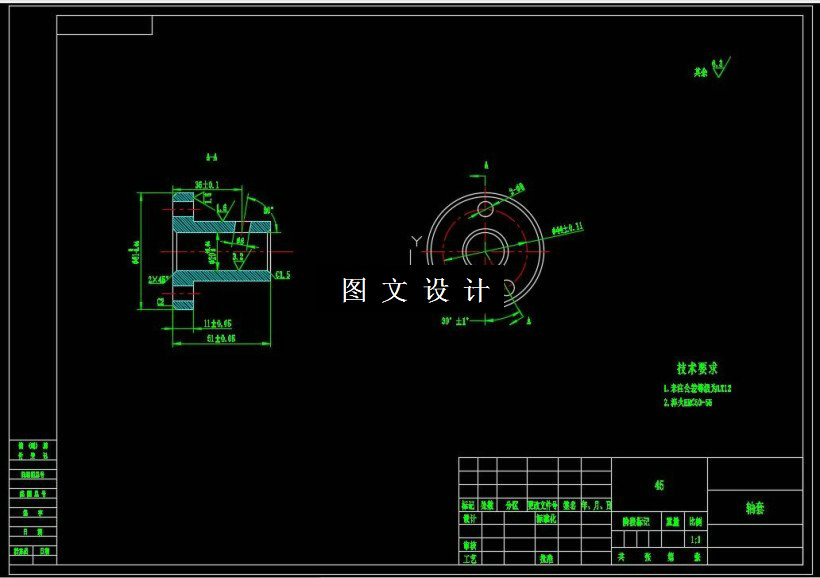This screenshot has width=820, height=578.
Task: Click the '技术要求' heading
Action: pyautogui.click(x=698, y=368)
